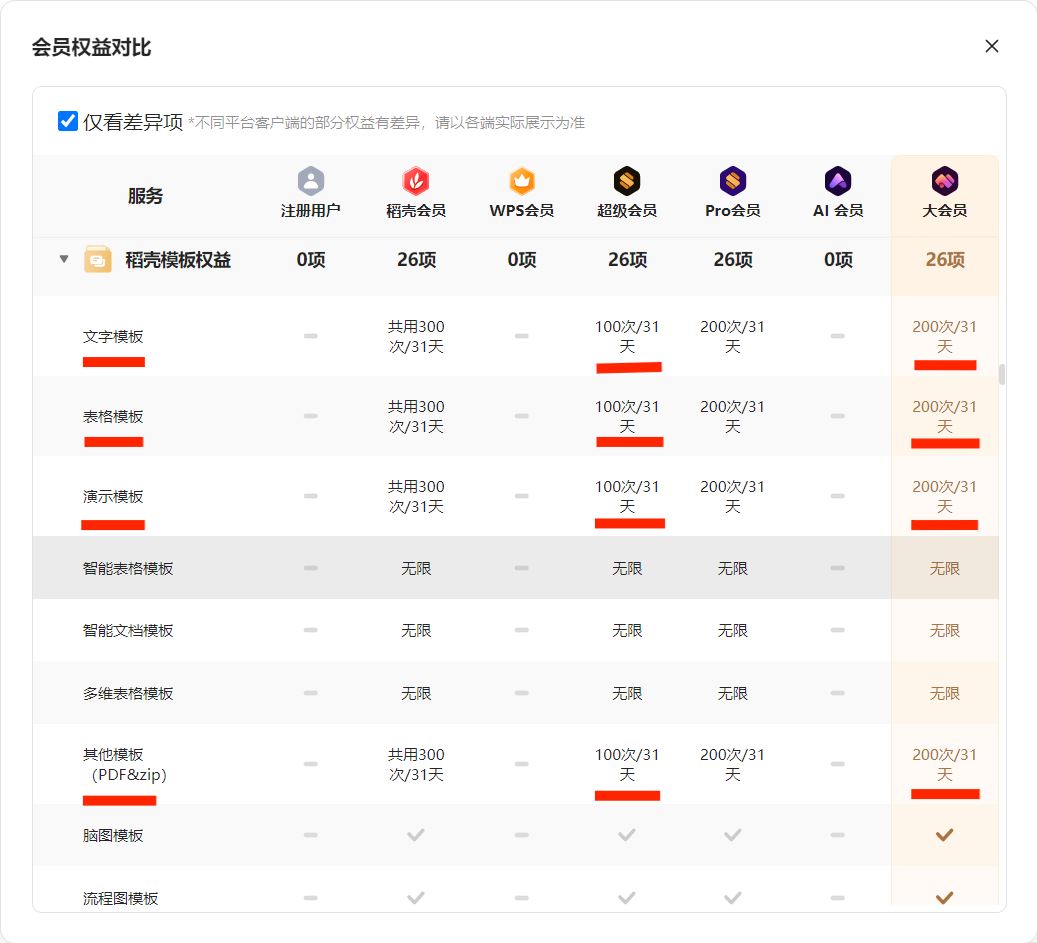
Task: Click 大会员 checkmark in 流程图模板 row
Action: (x=944, y=898)
